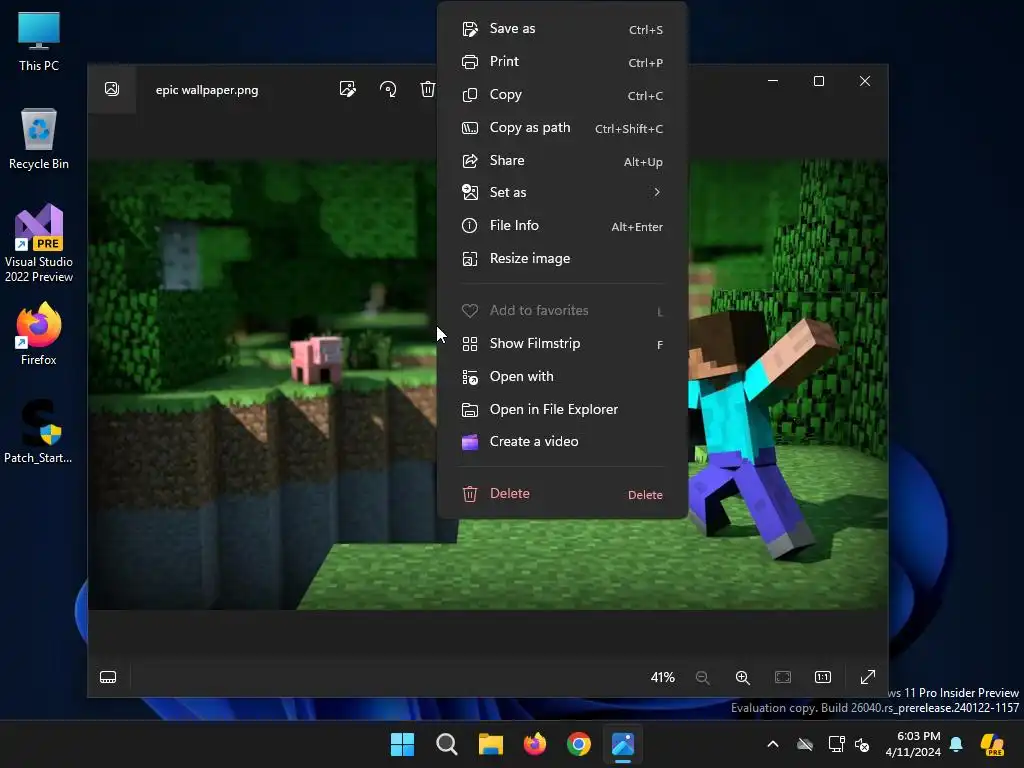This screenshot has height=768, width=1024.
Task: Show hidden icons tray chevron
Action: pos(773,744)
